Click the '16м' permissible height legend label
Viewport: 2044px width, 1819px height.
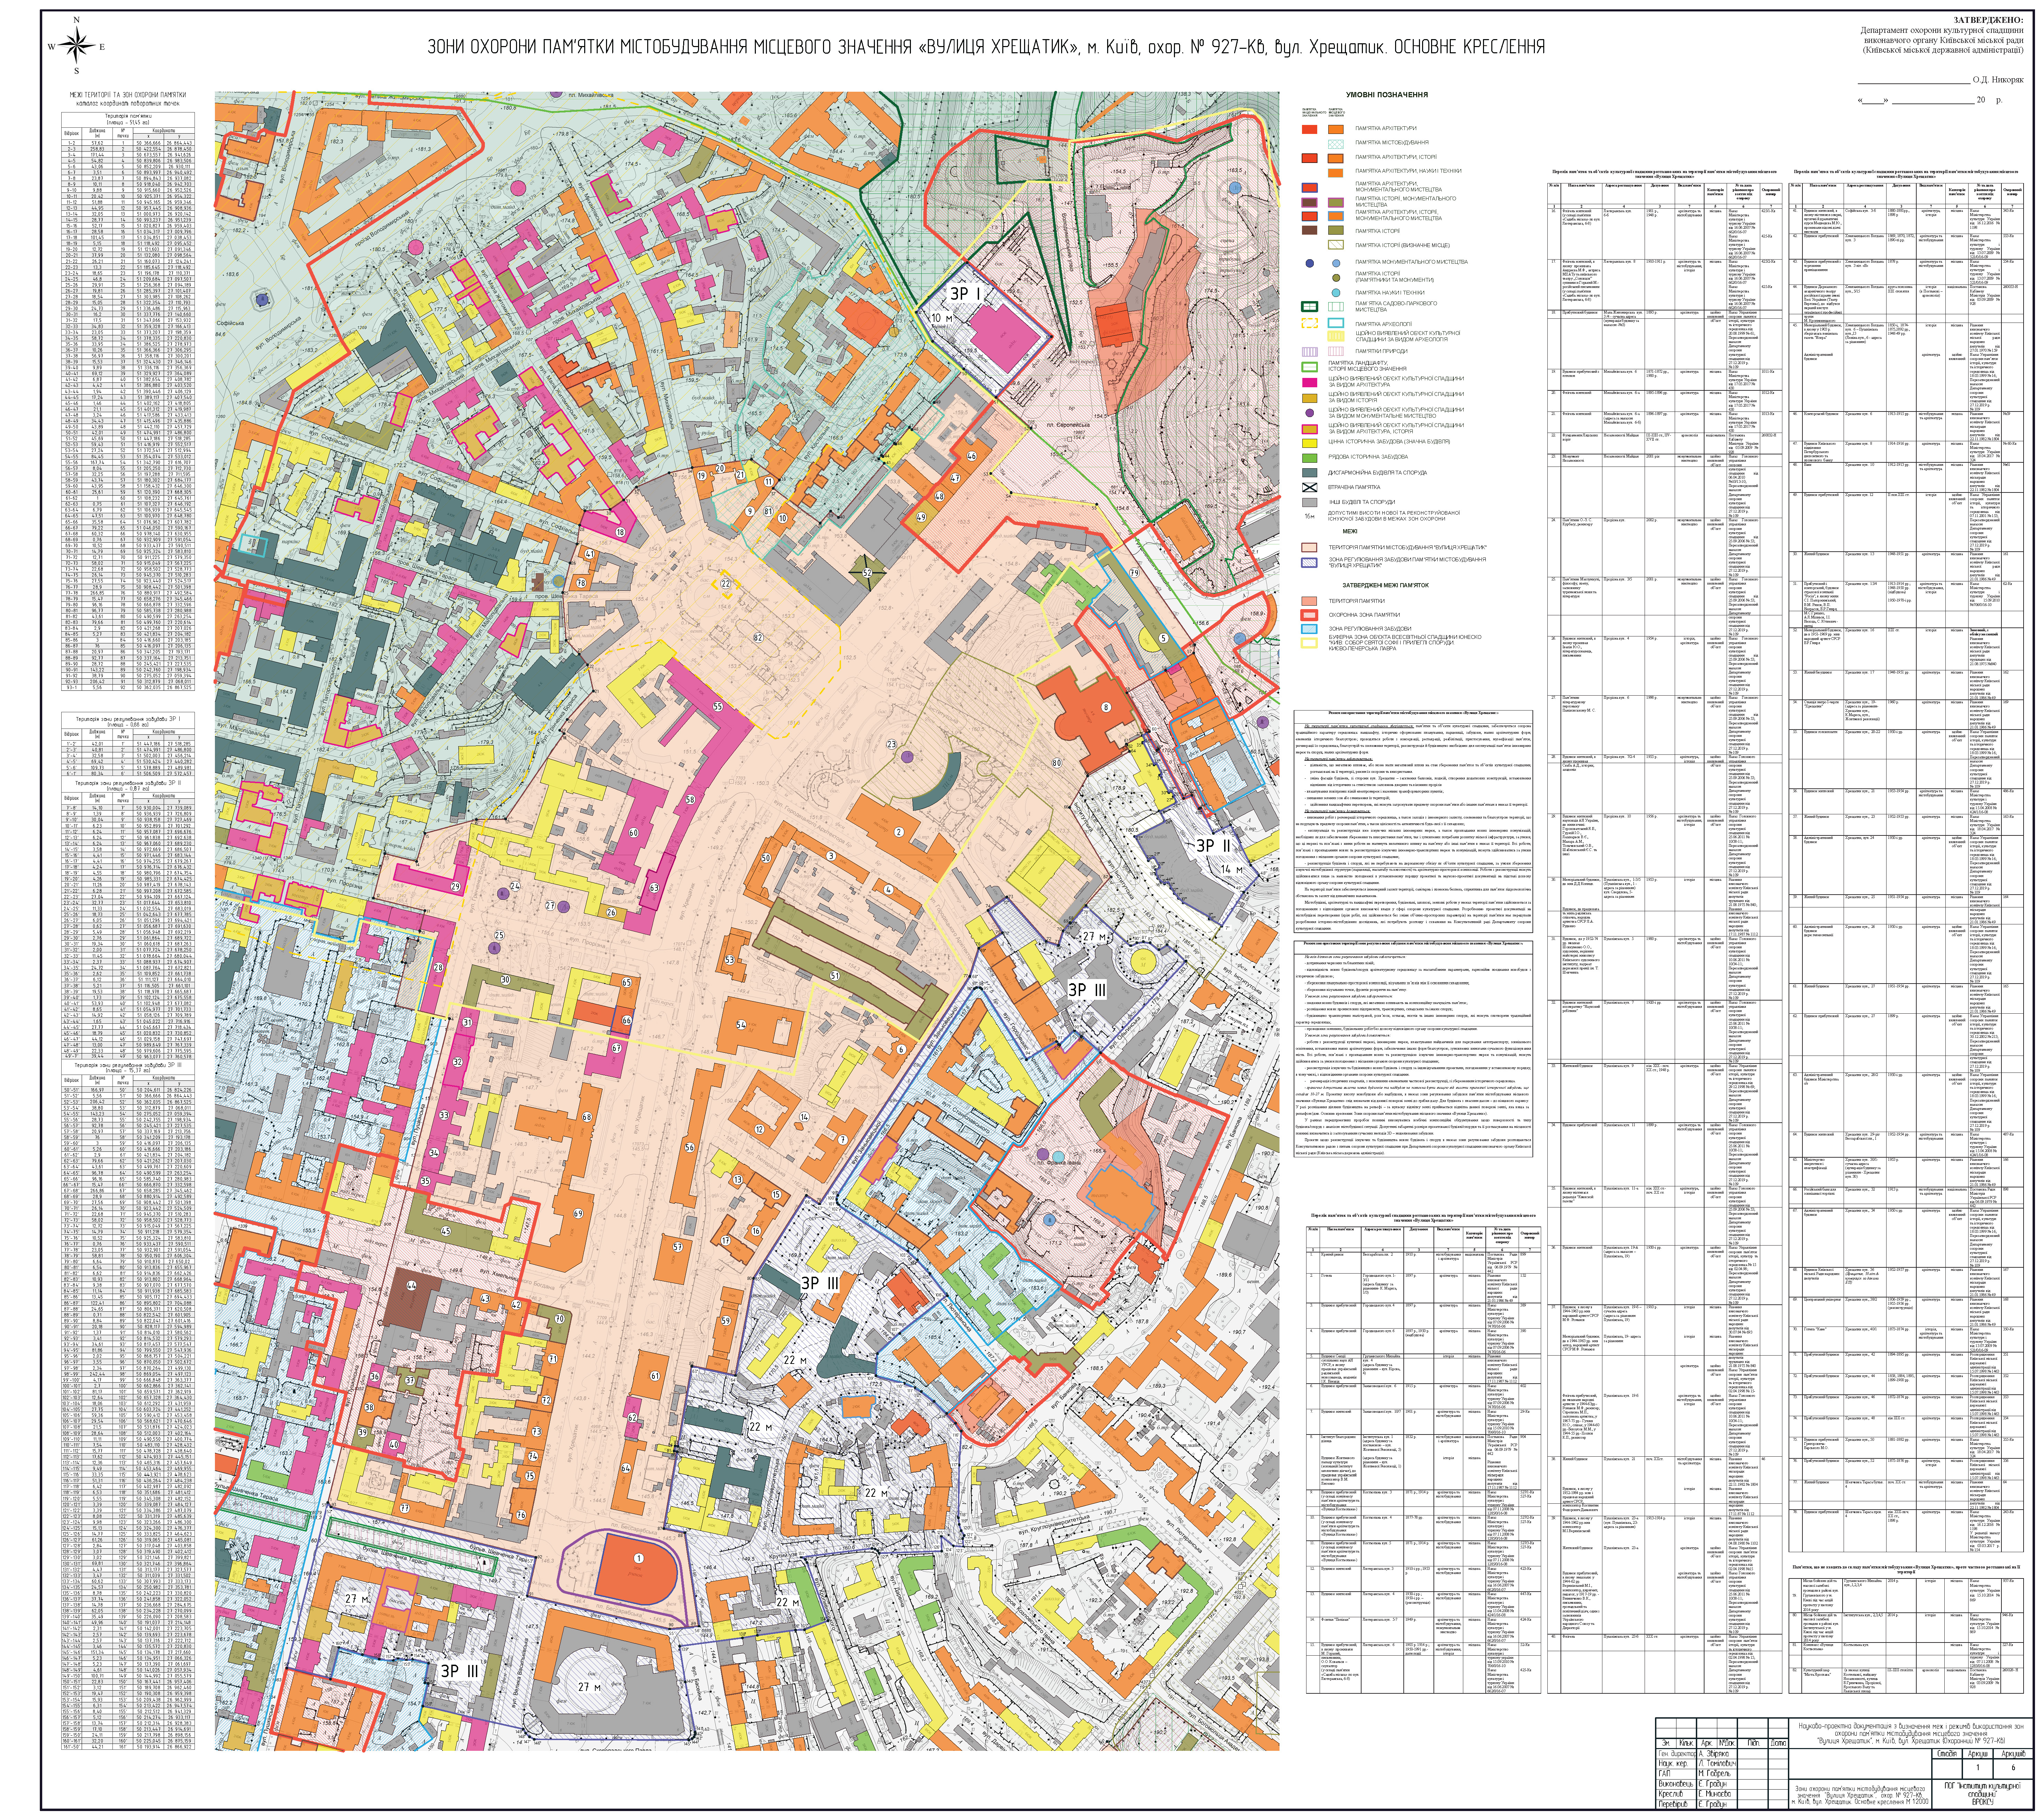point(1310,516)
